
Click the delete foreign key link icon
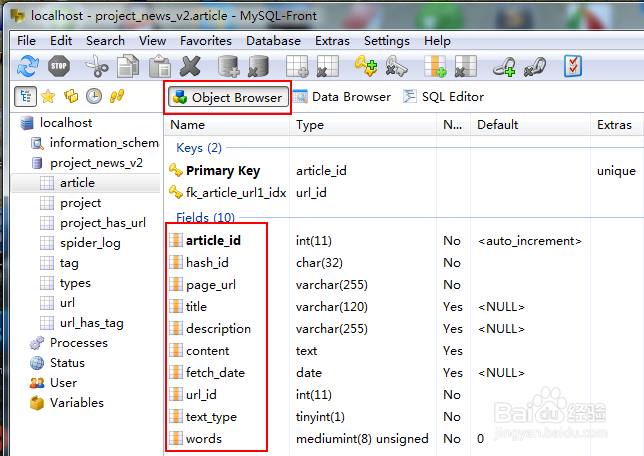(x=535, y=66)
